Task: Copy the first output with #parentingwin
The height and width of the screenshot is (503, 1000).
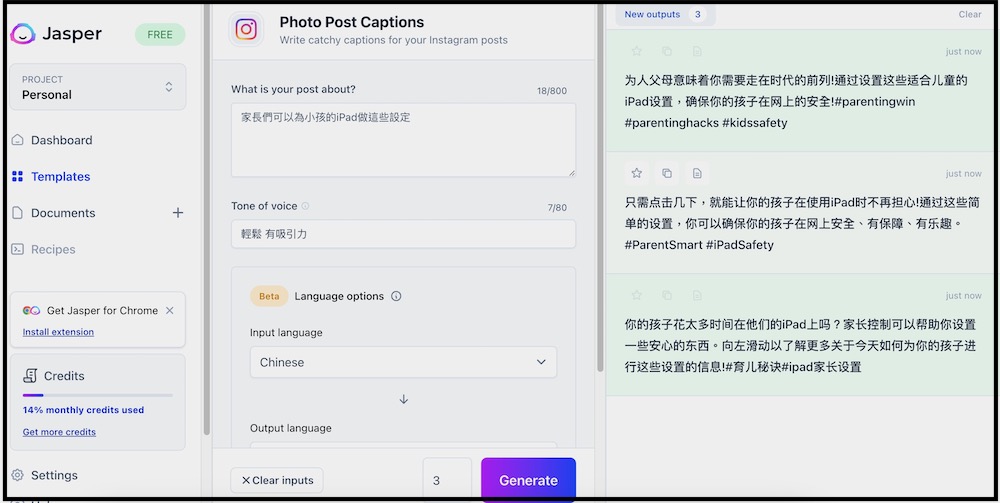Action: pyautogui.click(x=666, y=51)
